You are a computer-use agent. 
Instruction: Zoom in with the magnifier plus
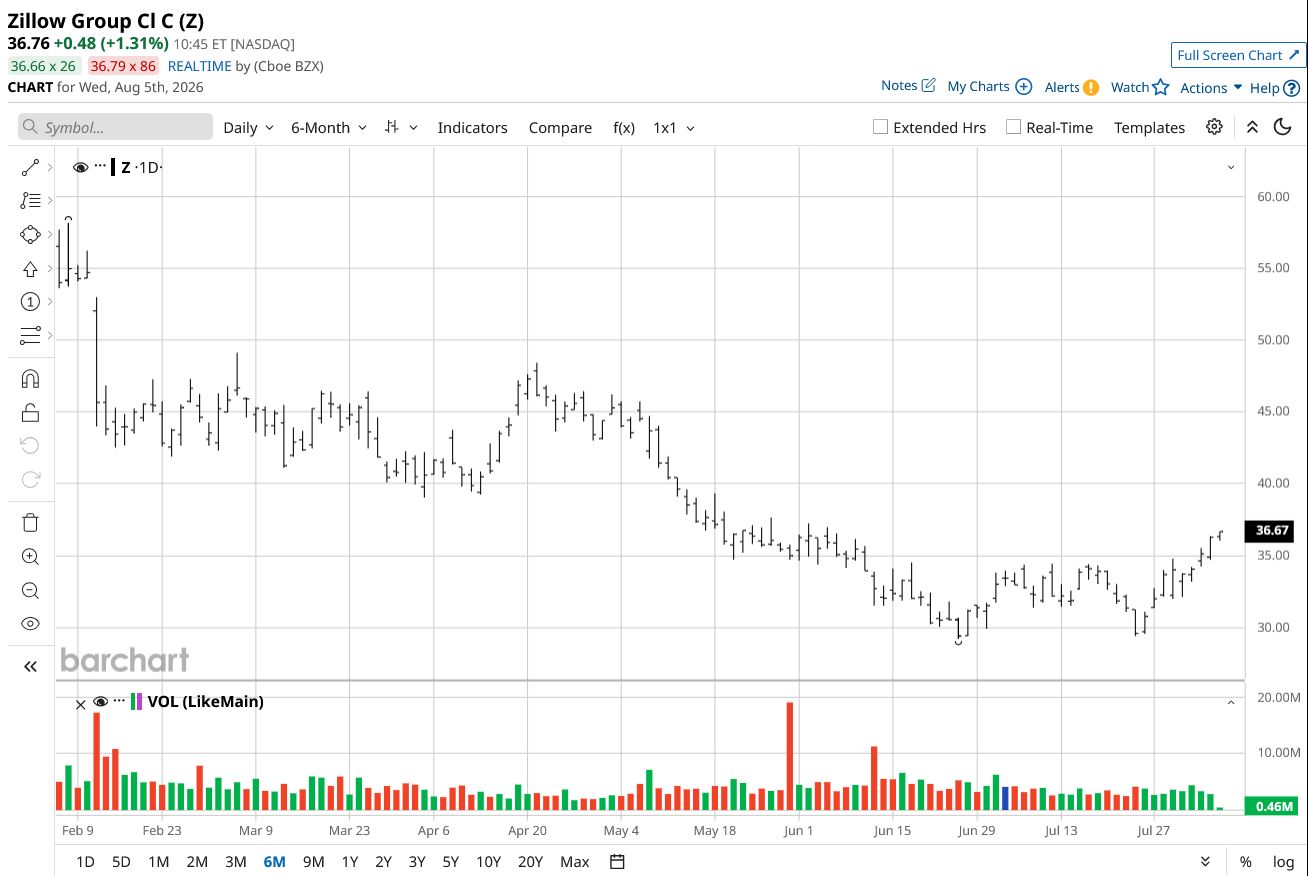click(x=30, y=557)
